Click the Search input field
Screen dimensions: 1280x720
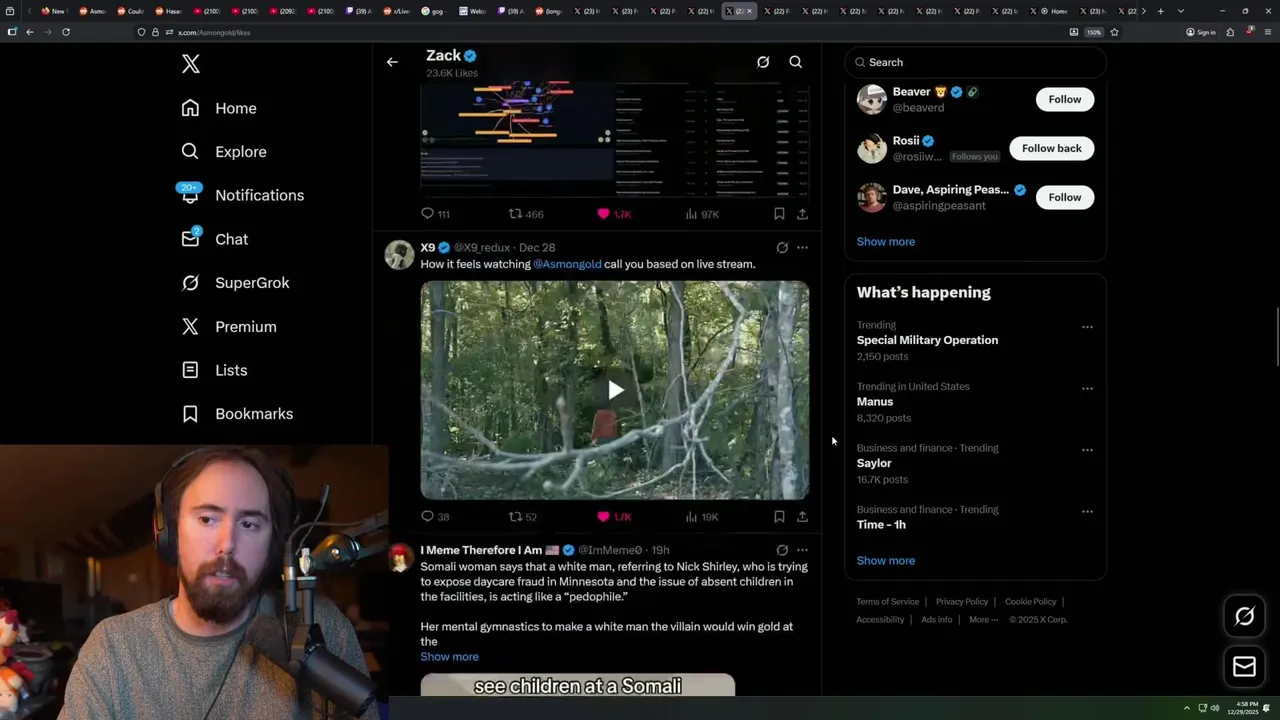[975, 62]
